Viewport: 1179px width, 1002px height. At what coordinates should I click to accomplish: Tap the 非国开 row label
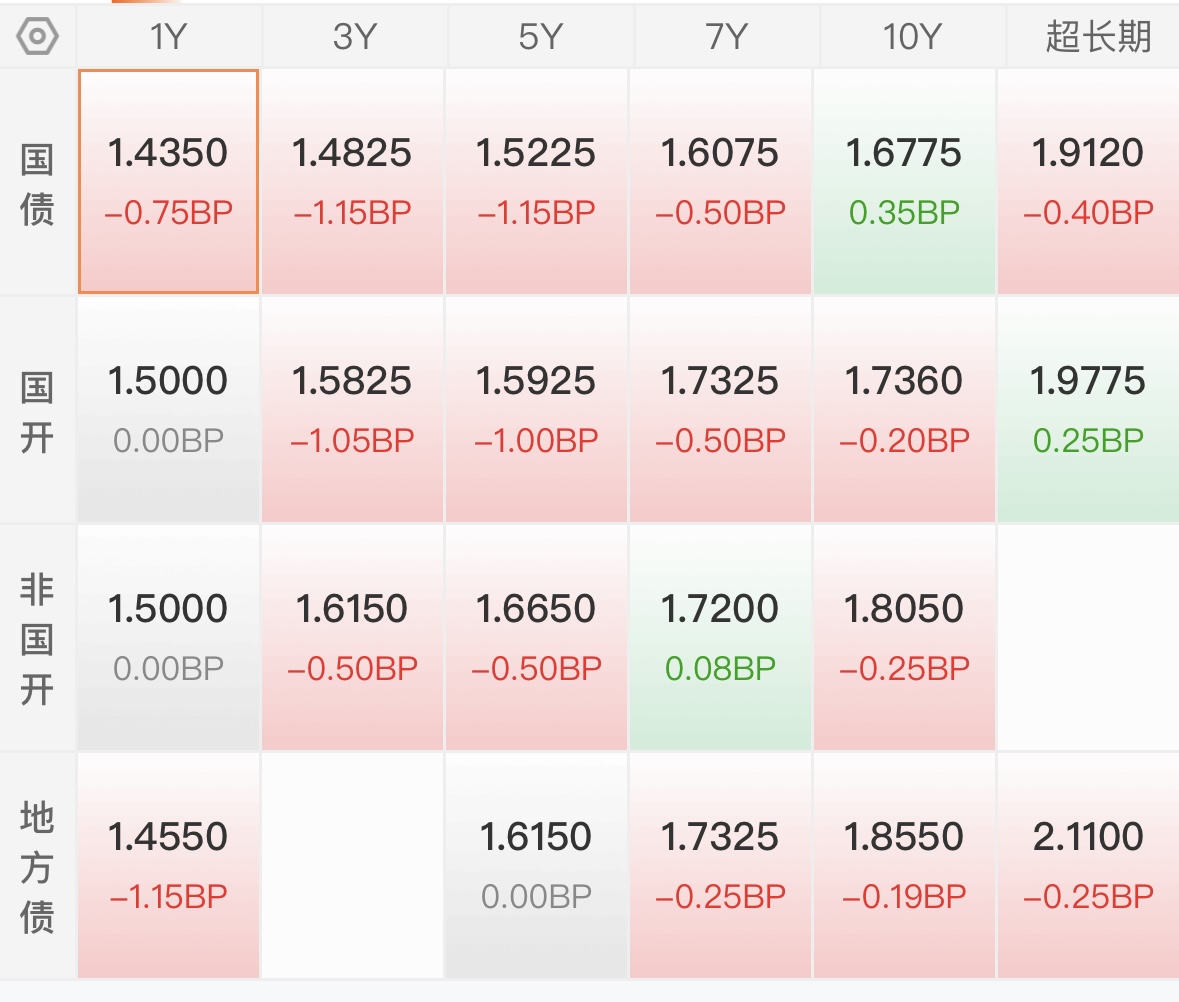pyautogui.click(x=37, y=639)
